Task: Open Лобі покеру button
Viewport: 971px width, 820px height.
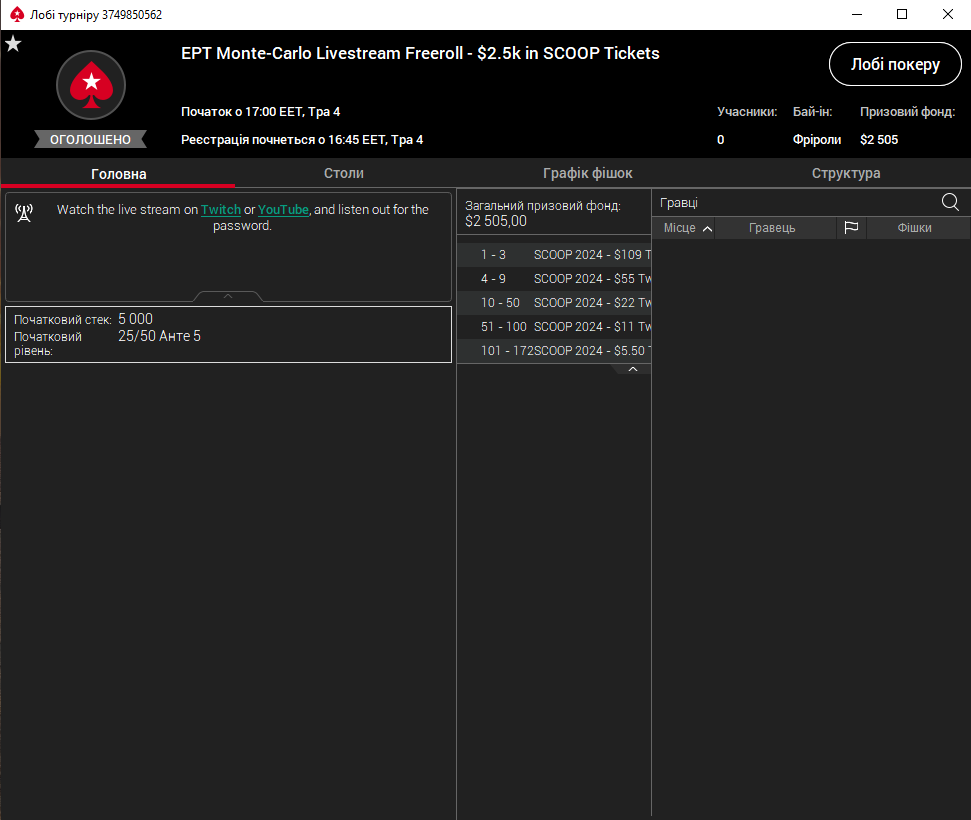Action: [x=895, y=64]
